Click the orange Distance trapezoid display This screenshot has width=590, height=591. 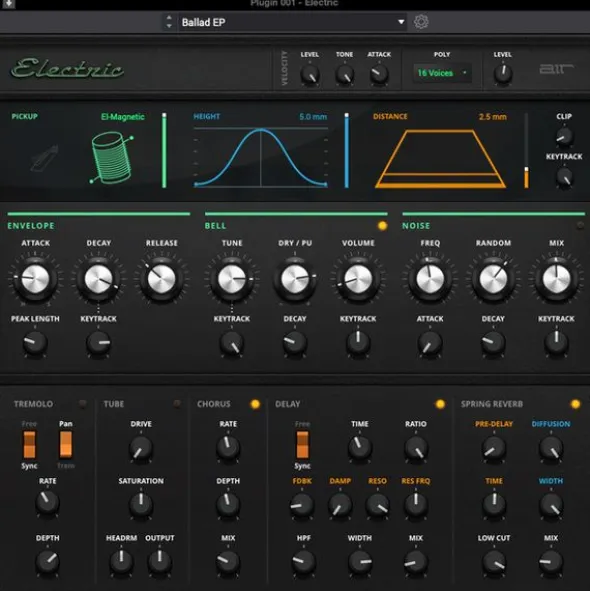pyautogui.click(x=440, y=159)
